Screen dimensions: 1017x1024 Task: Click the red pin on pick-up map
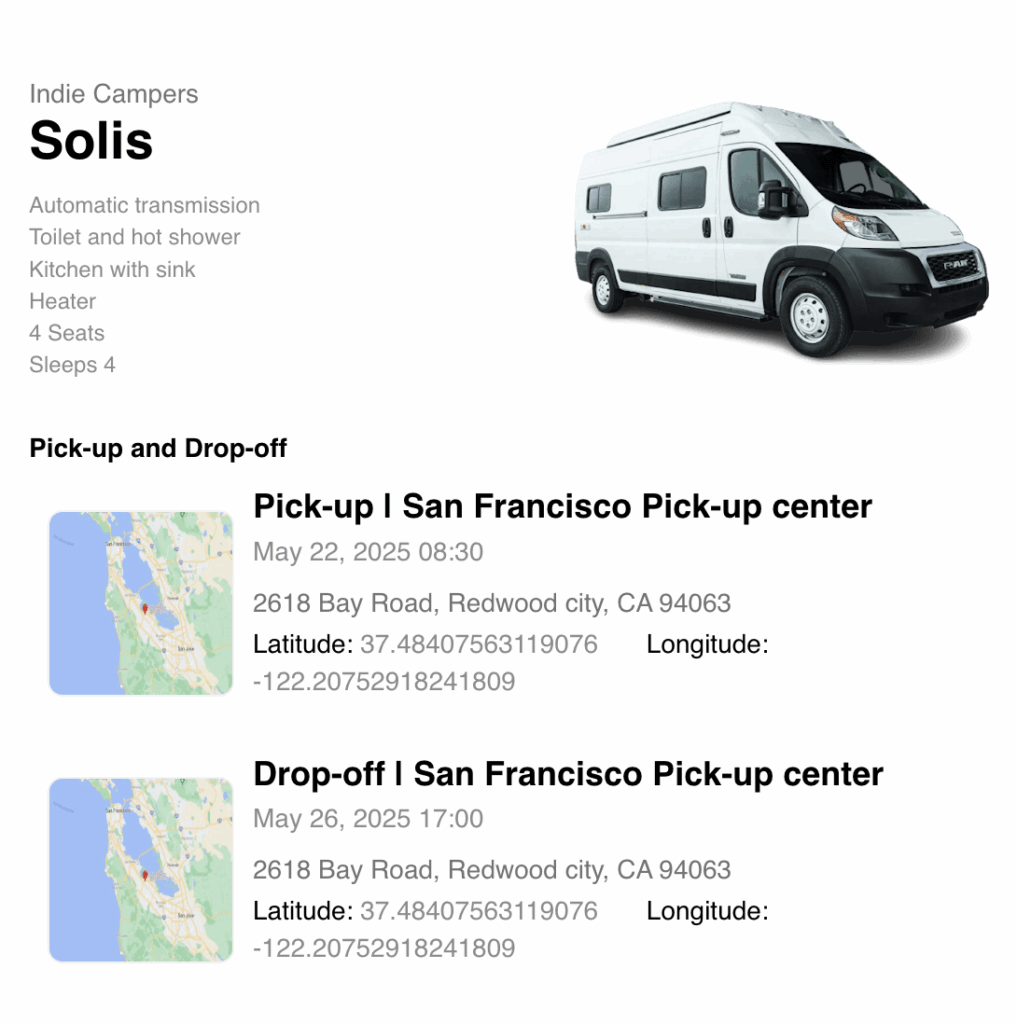[145, 609]
